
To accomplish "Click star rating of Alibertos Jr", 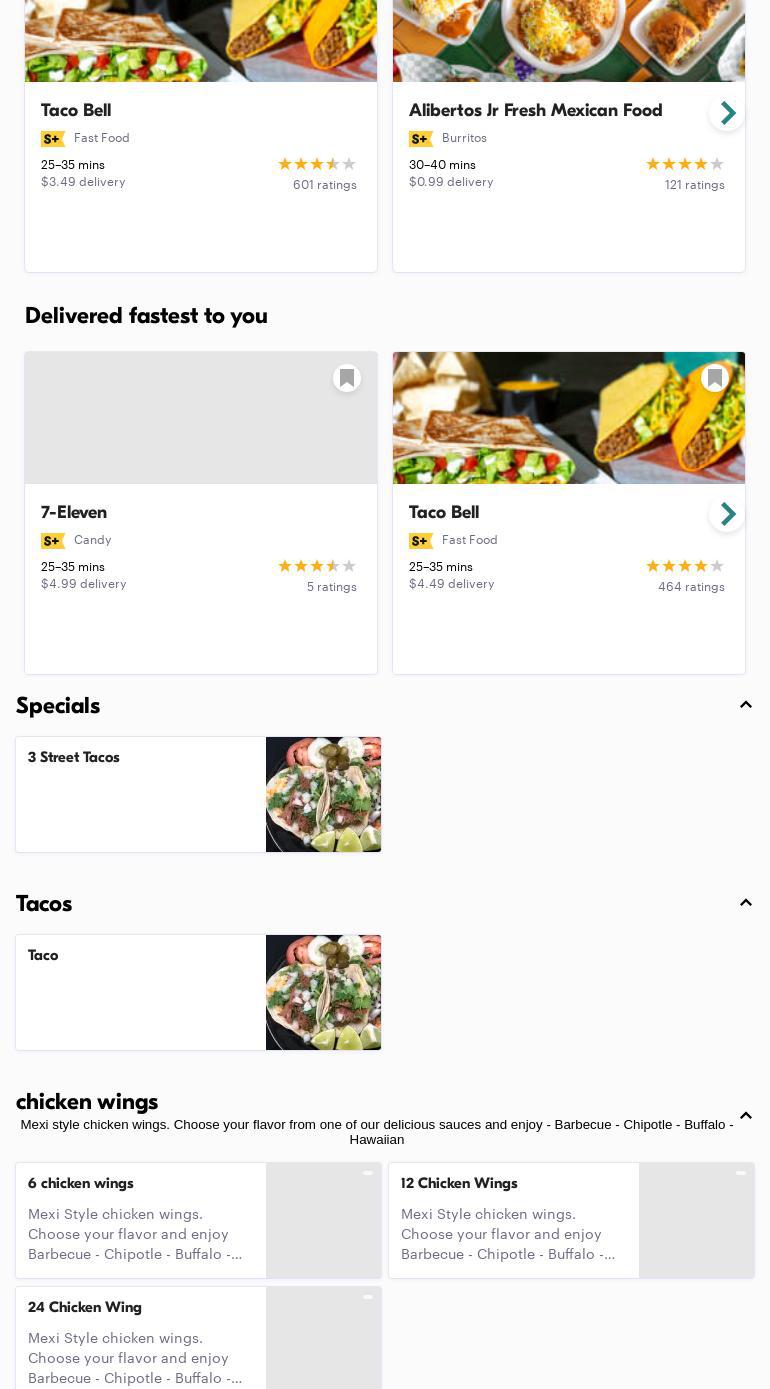I will [x=685, y=164].
